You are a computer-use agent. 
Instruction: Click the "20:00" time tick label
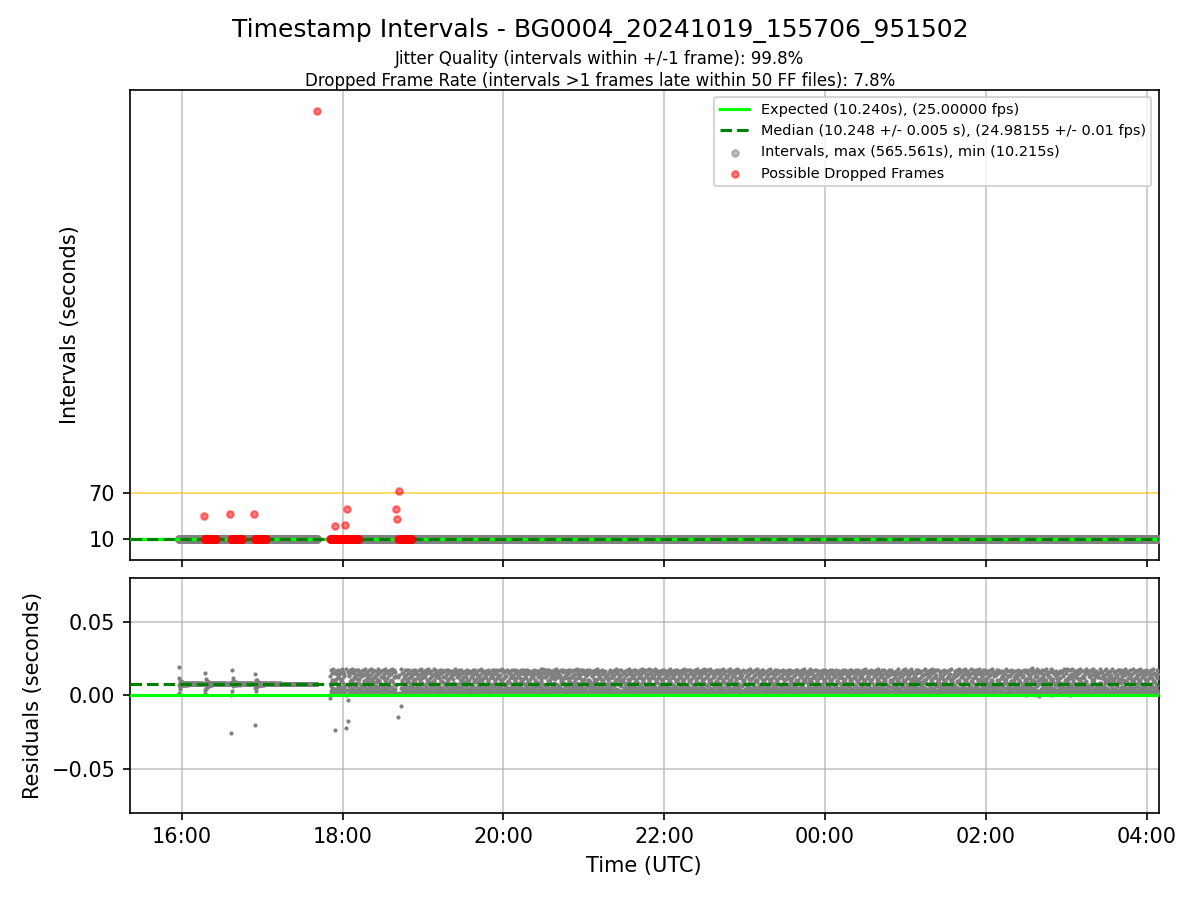503,834
